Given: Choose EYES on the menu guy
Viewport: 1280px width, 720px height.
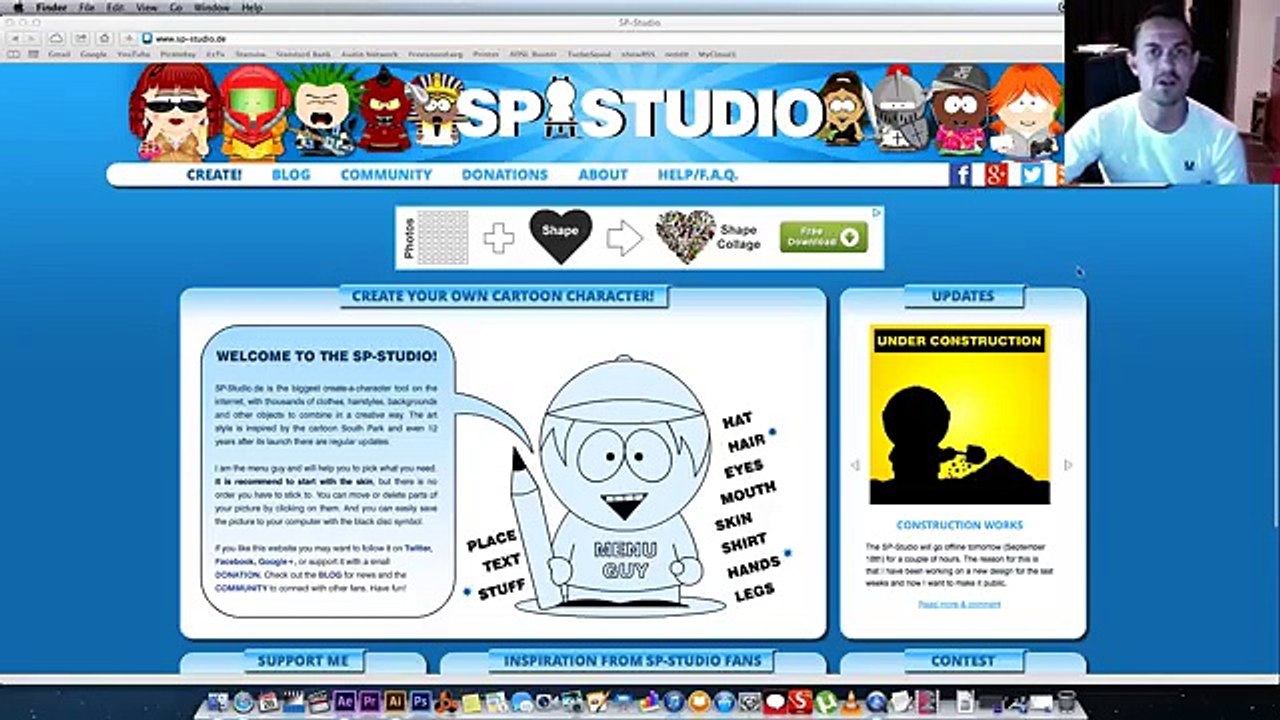Looking at the screenshot, I should tap(744, 468).
